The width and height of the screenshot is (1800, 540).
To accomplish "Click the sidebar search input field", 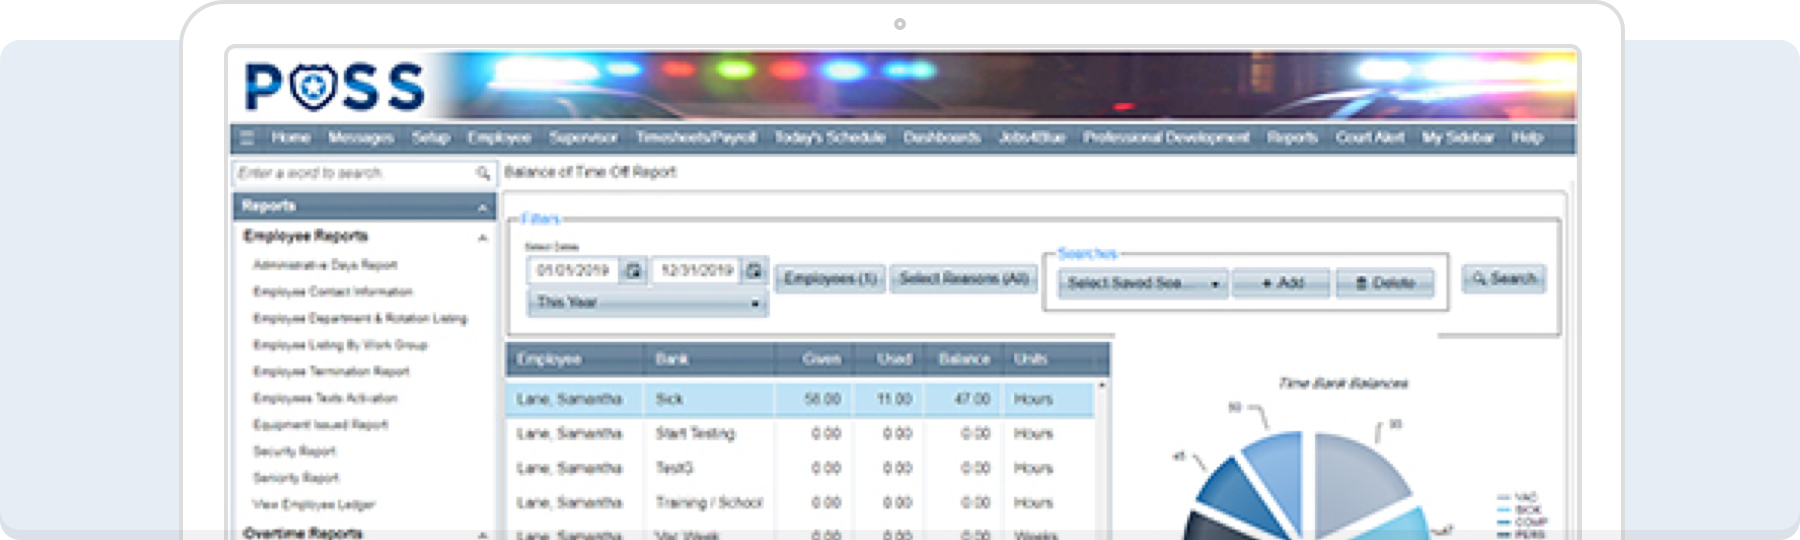I will pyautogui.click(x=353, y=173).
